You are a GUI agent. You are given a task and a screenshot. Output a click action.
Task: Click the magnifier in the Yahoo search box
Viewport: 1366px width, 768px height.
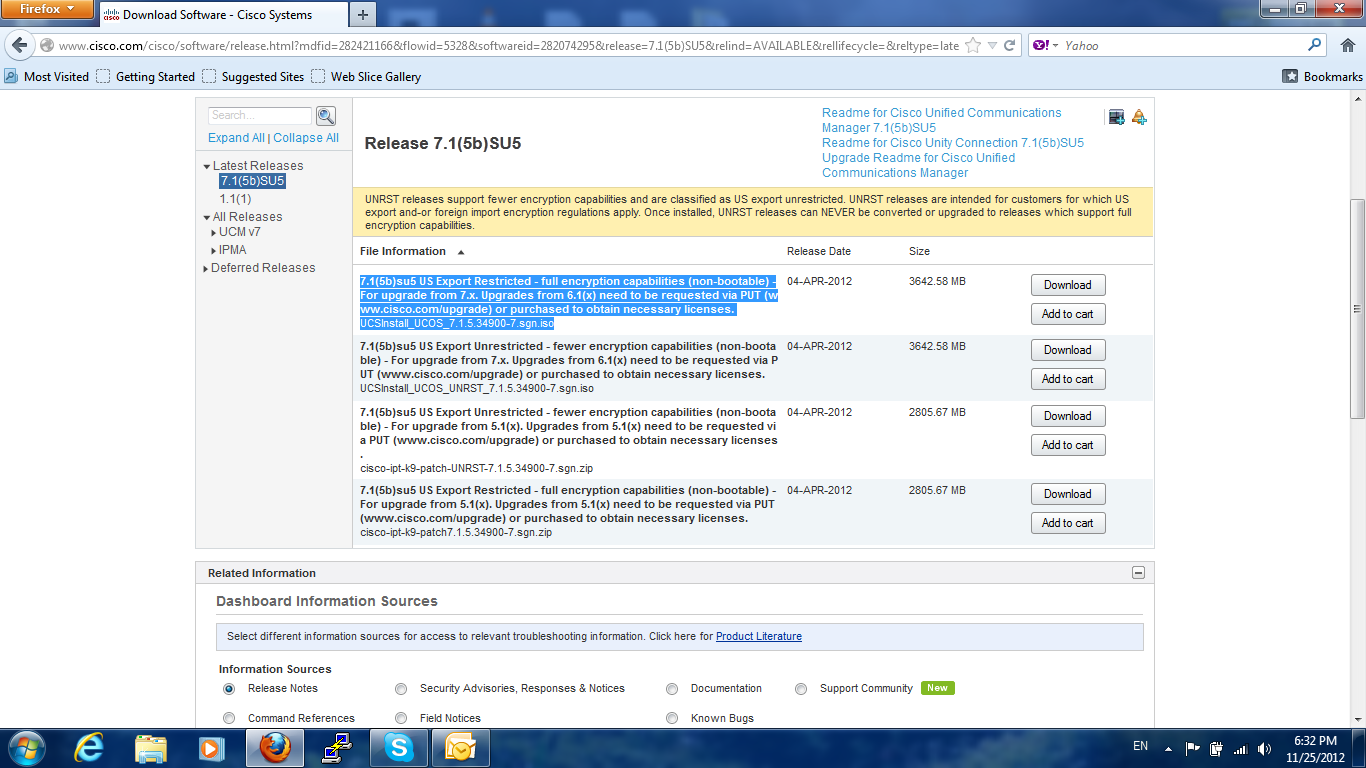tap(1315, 45)
